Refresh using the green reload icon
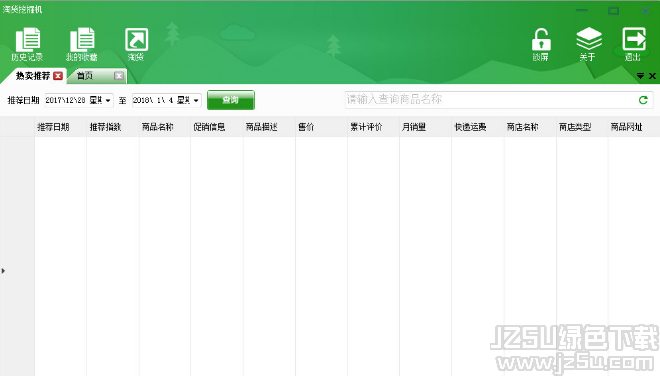The height and width of the screenshot is (376, 660). click(x=643, y=100)
